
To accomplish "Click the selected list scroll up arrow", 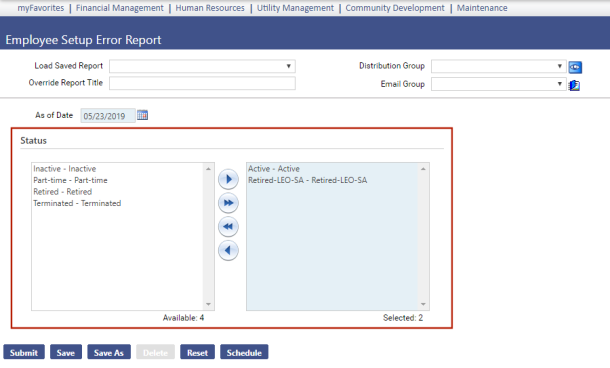I will 423,168.
